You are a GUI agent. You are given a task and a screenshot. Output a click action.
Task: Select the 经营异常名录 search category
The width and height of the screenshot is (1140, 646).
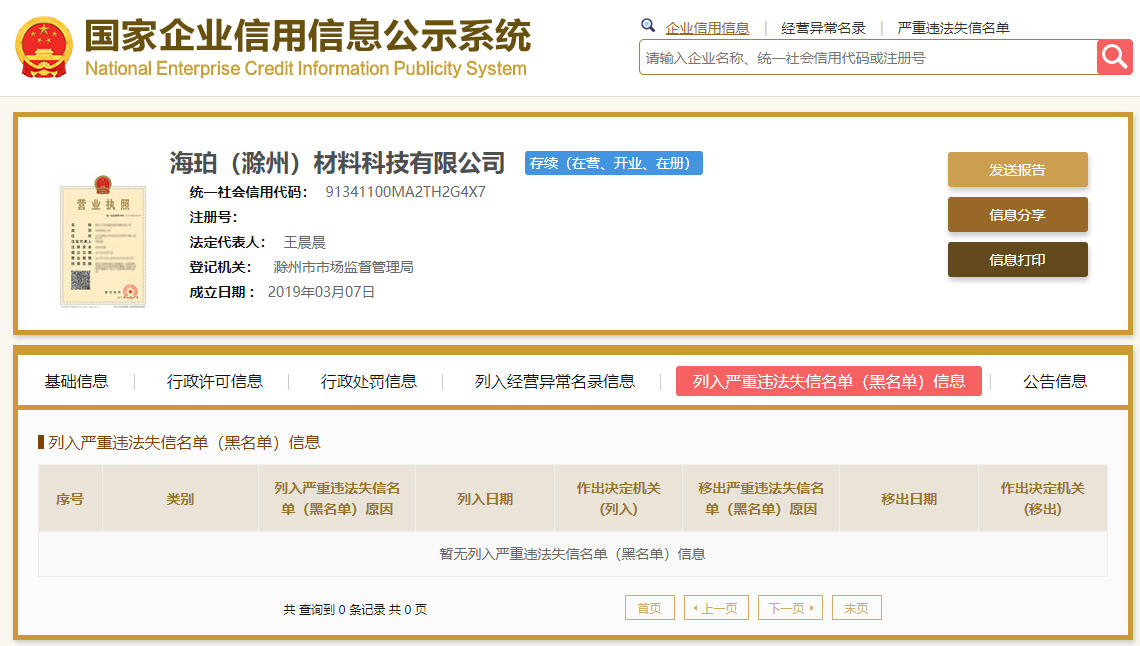[823, 28]
